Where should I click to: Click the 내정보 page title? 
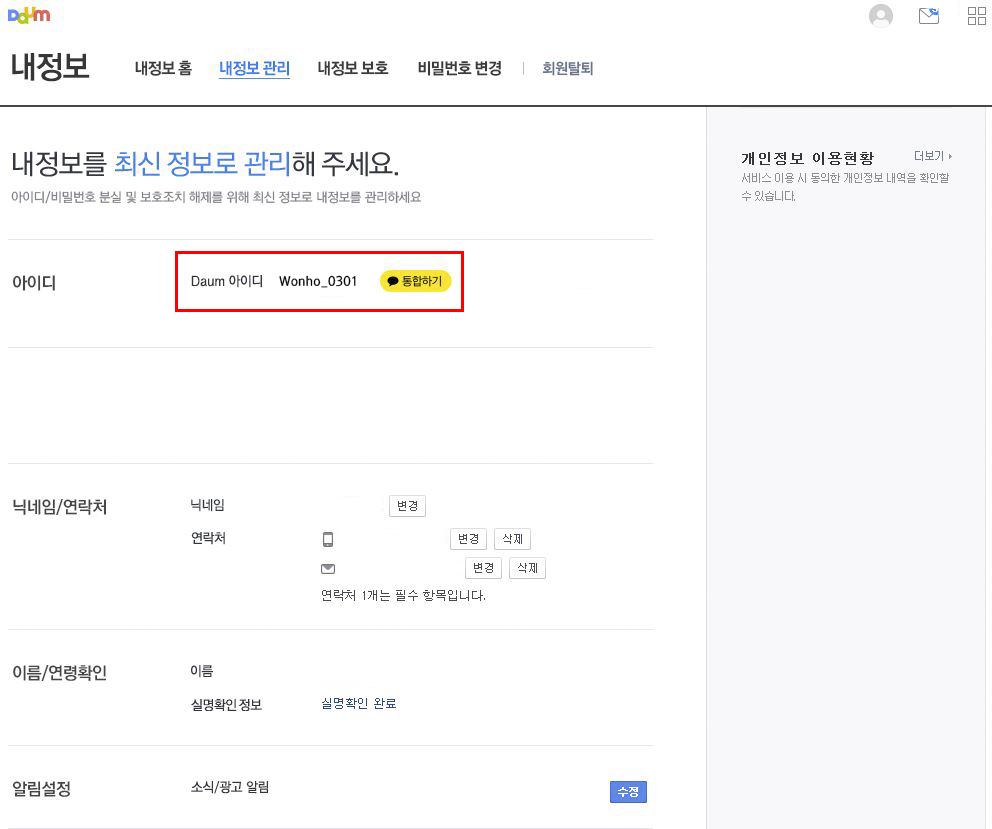(50, 66)
